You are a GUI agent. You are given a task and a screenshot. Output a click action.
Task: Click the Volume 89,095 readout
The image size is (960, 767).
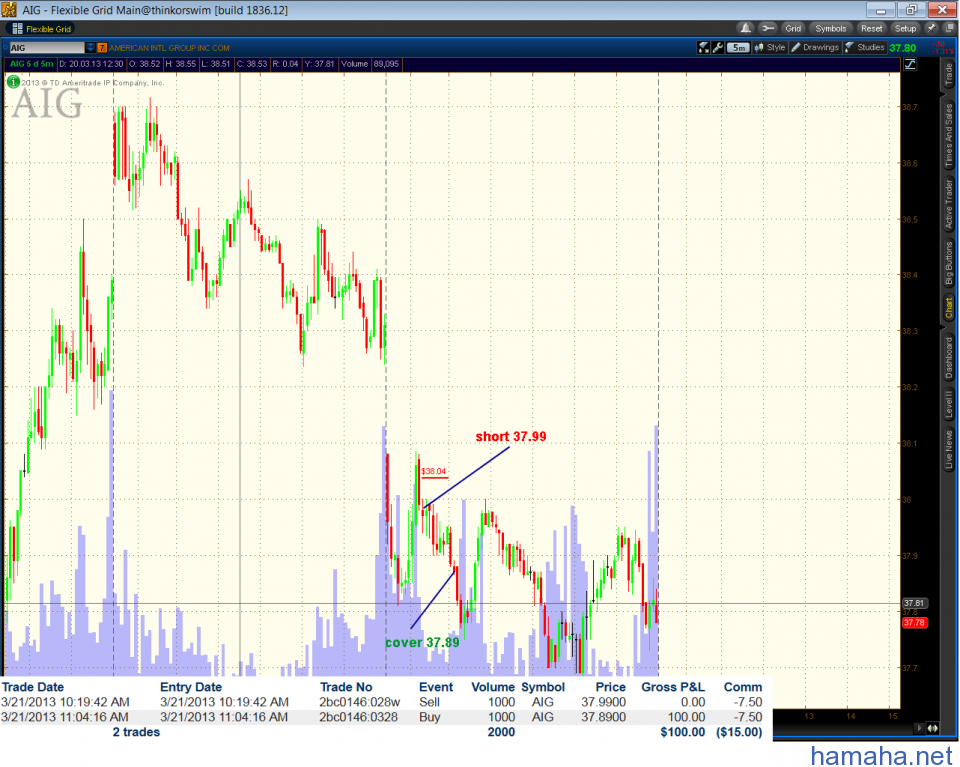(x=370, y=64)
